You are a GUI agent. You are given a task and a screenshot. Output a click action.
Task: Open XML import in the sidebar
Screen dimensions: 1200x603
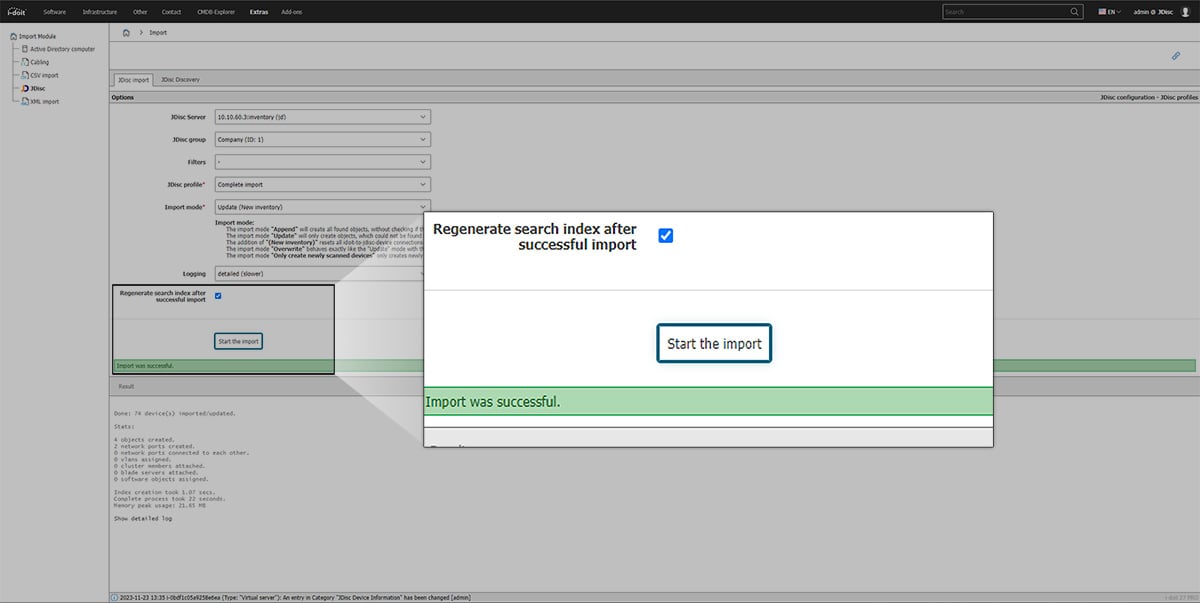(x=43, y=101)
